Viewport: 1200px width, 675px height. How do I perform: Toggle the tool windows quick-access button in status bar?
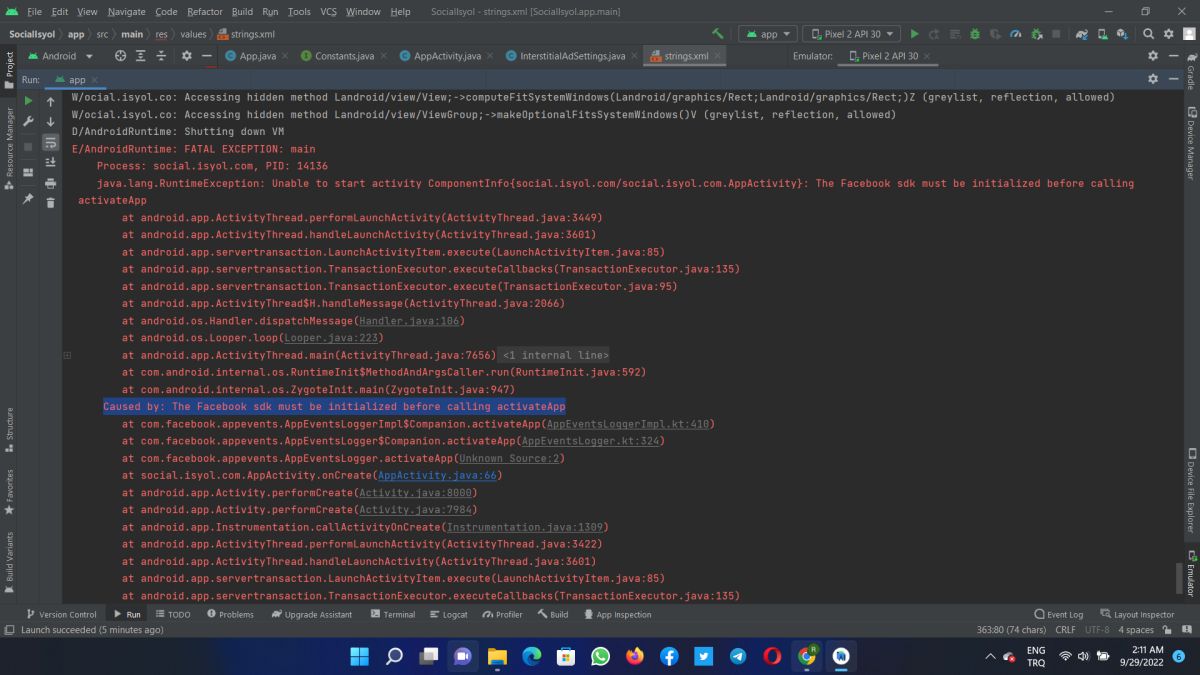(x=9, y=630)
